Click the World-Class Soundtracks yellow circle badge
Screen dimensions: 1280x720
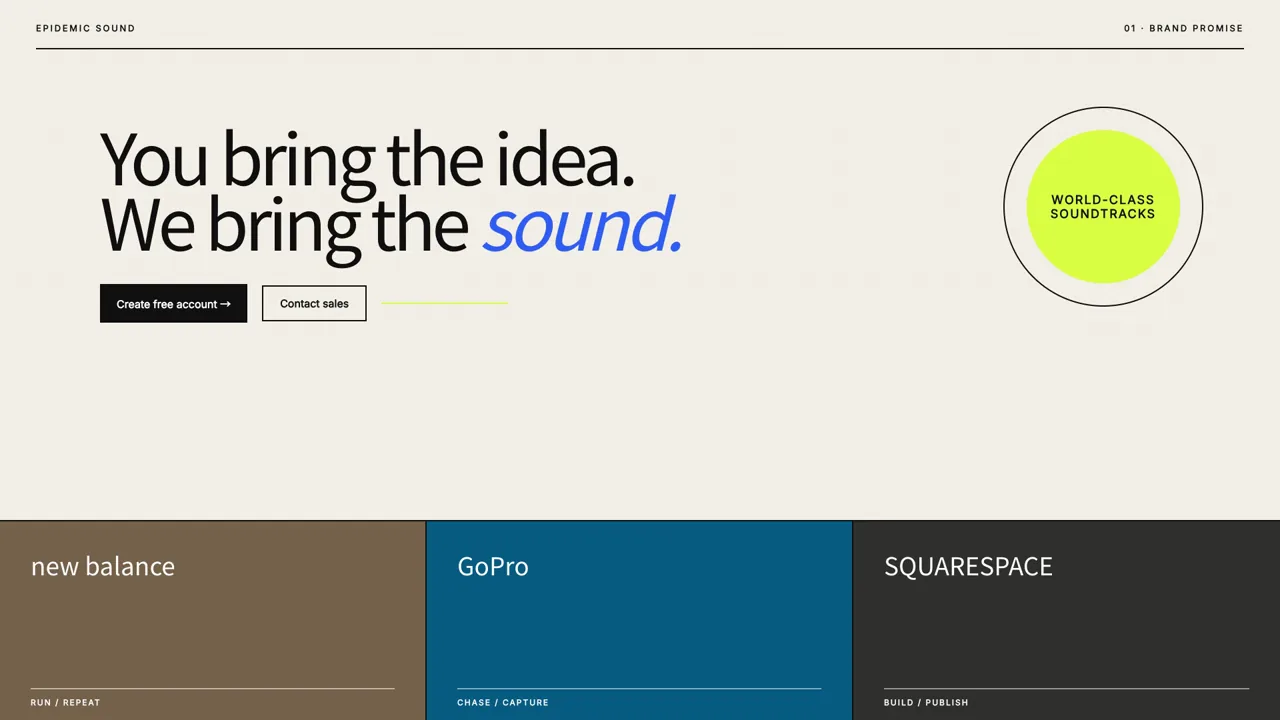[1103, 207]
